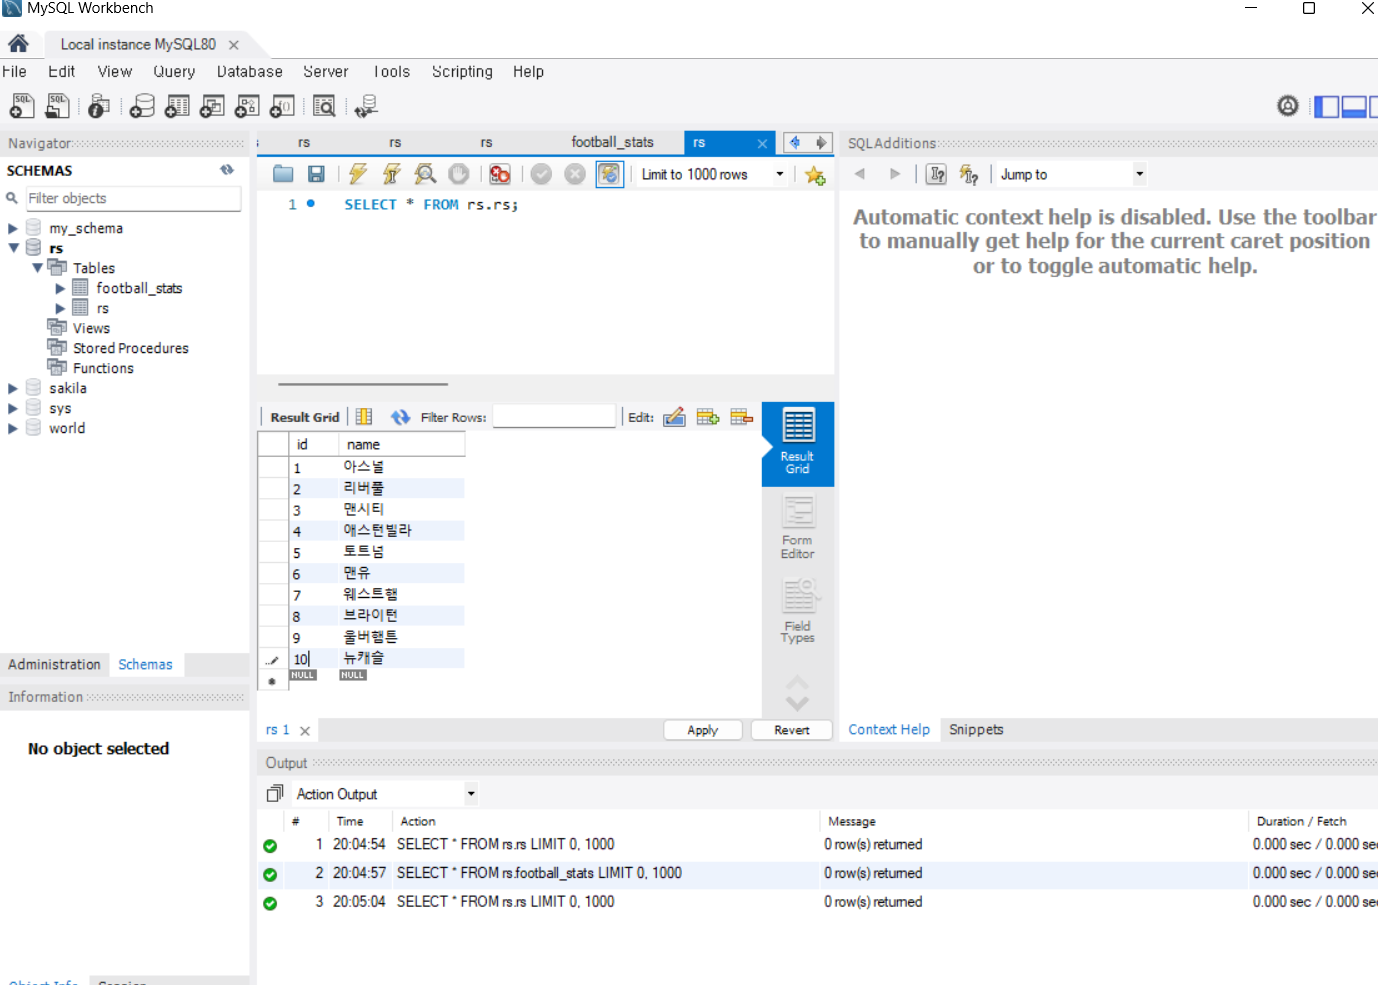Open the Limit to 1000 rows dropdown
Viewport: 1378px width, 985px height.
(780, 174)
